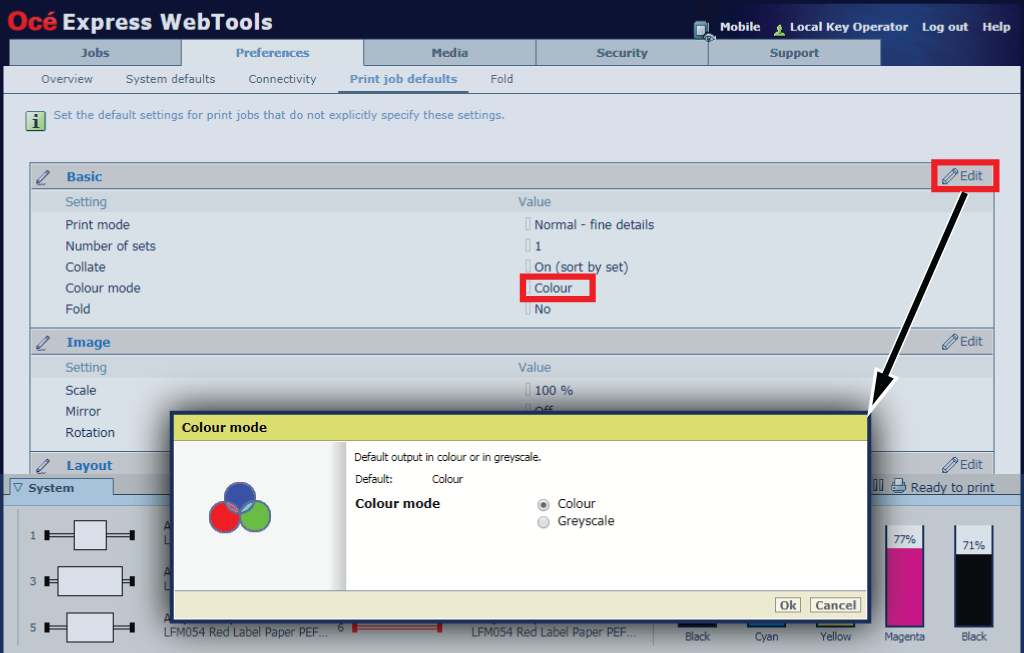
Task: Click Edit for the Layout section
Action: [963, 464]
